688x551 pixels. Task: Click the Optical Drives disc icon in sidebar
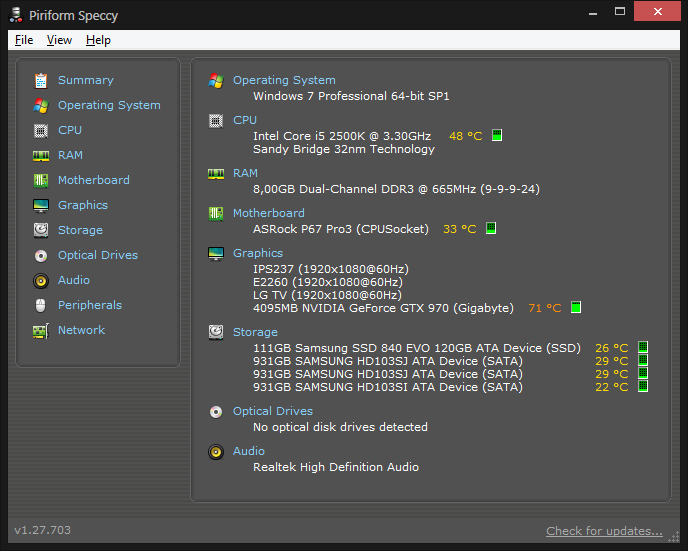pyautogui.click(x=41, y=256)
